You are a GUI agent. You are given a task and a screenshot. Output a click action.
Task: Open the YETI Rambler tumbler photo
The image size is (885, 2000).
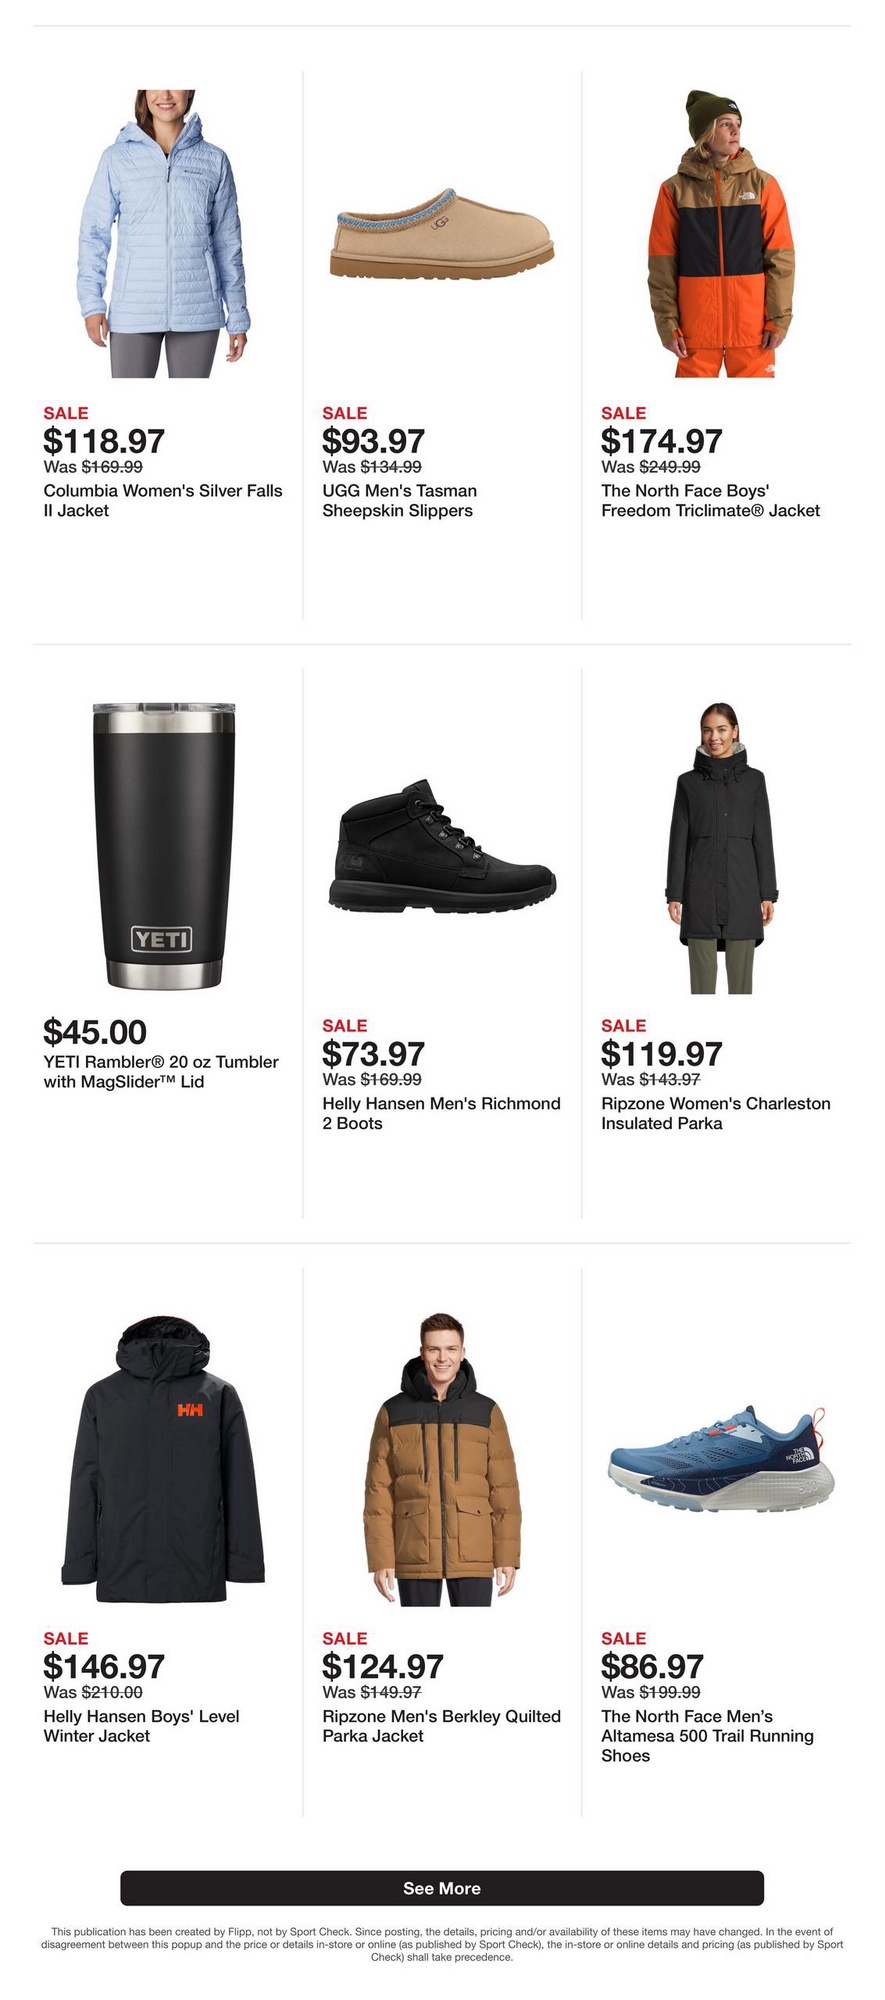click(163, 845)
